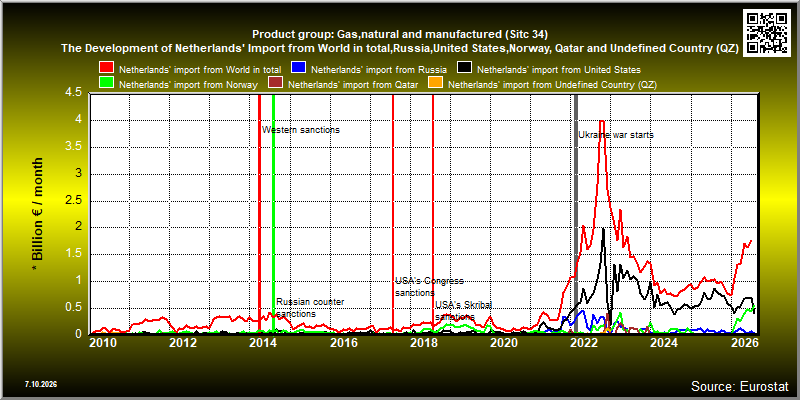Click the 4.5 y-axis label
800x400 pixels.
71,93
